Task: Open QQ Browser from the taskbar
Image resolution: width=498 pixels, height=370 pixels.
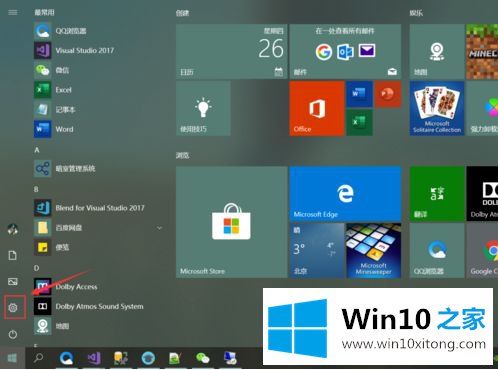Action: (x=66, y=358)
